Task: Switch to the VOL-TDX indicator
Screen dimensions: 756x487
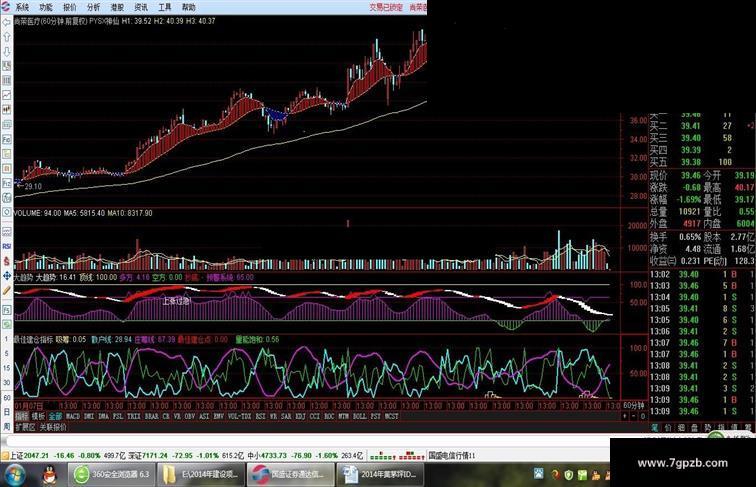Action: (x=240, y=416)
